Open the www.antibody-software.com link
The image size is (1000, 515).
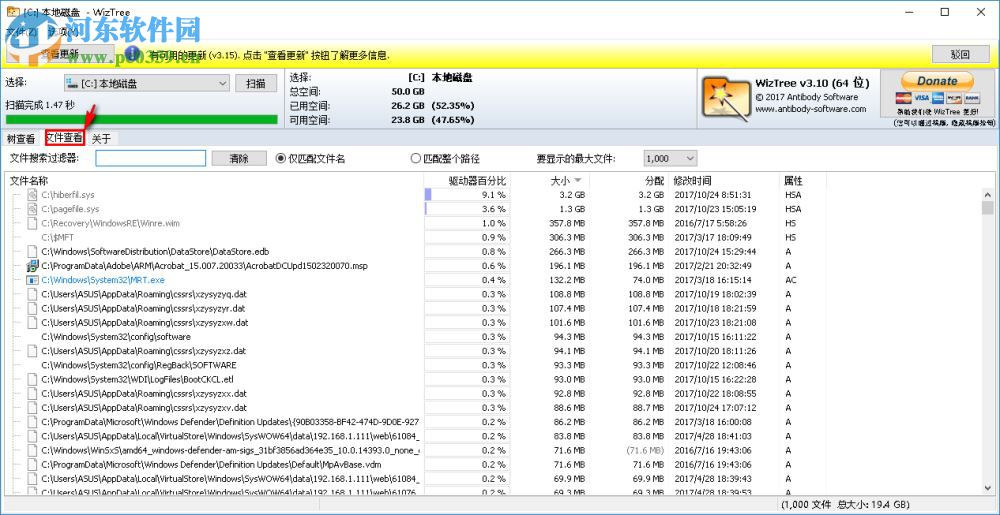[811, 109]
